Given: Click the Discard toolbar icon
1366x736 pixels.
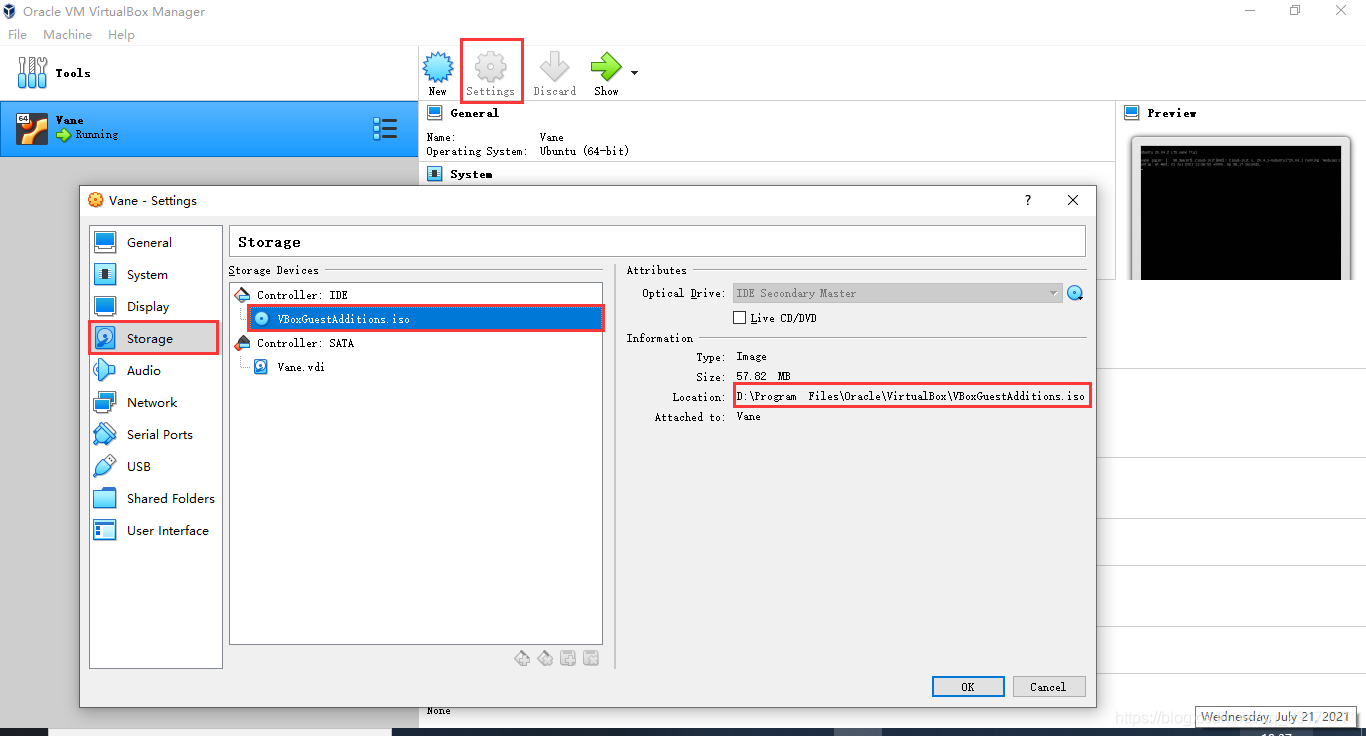Looking at the screenshot, I should click(x=554, y=68).
